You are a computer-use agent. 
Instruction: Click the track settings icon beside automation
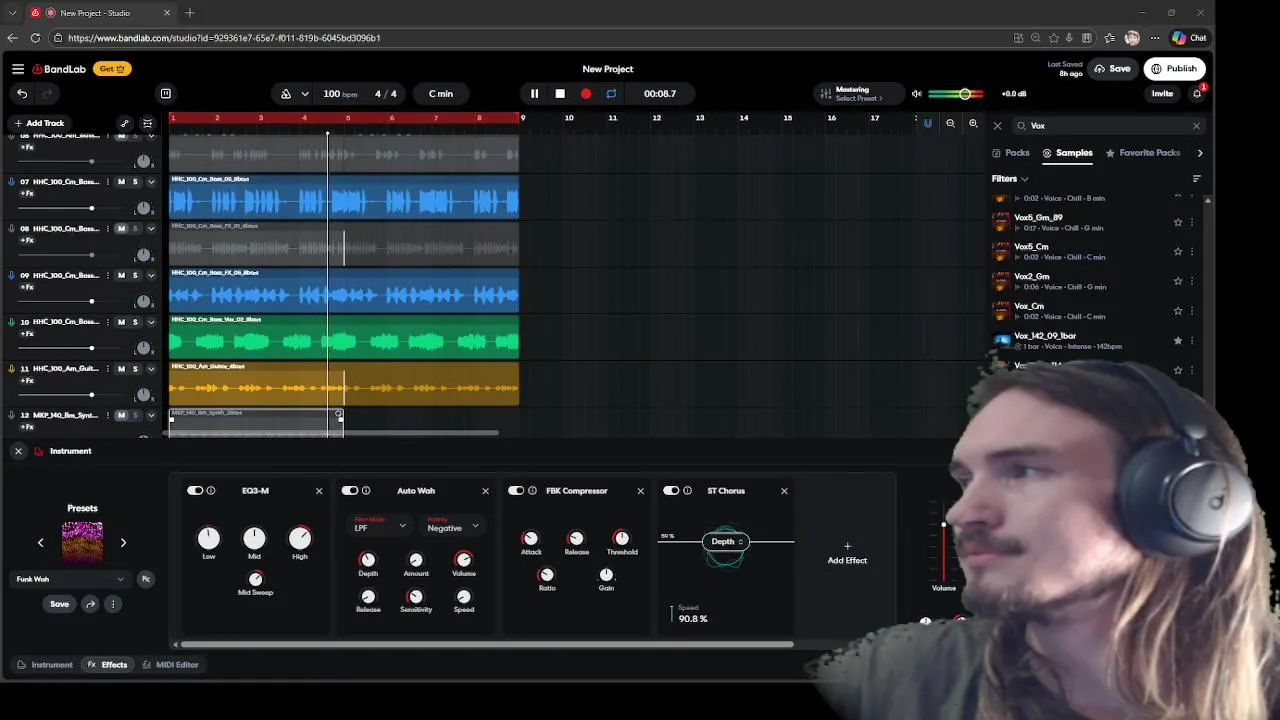[x=148, y=123]
